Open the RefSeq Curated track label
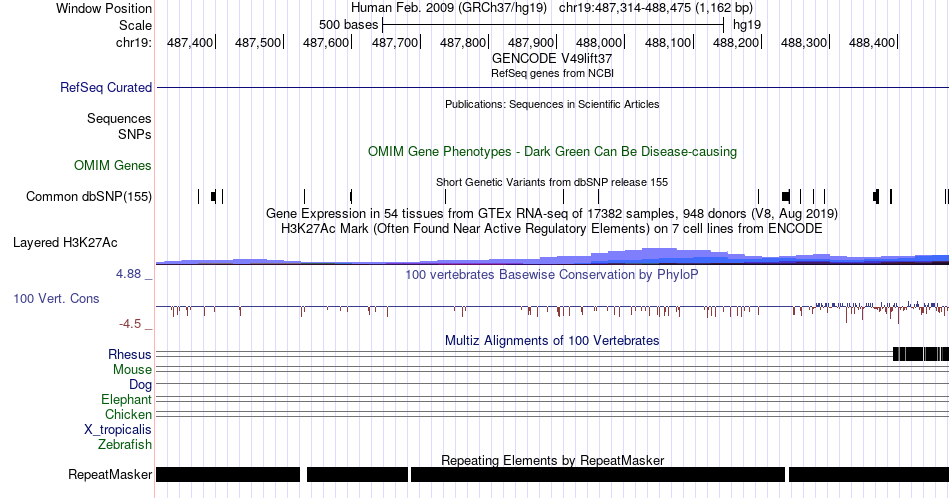 pos(106,87)
